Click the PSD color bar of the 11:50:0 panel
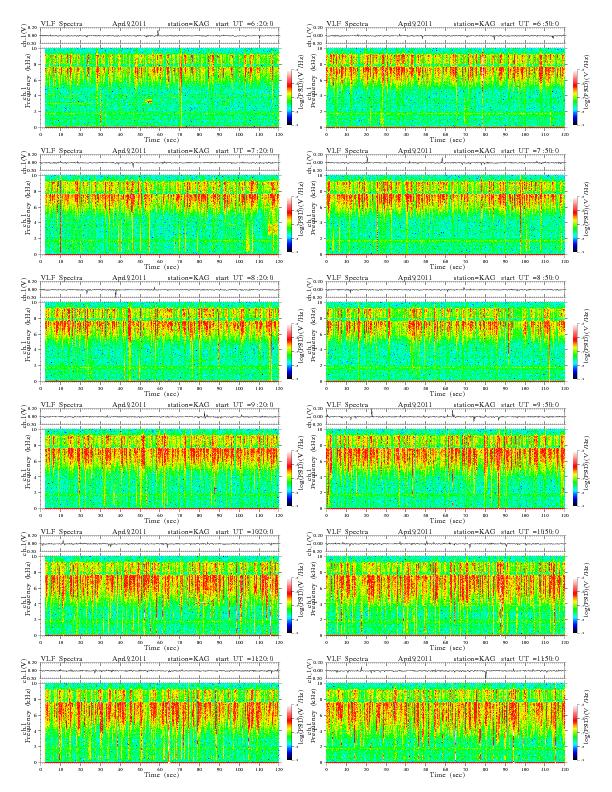 [x=576, y=732]
